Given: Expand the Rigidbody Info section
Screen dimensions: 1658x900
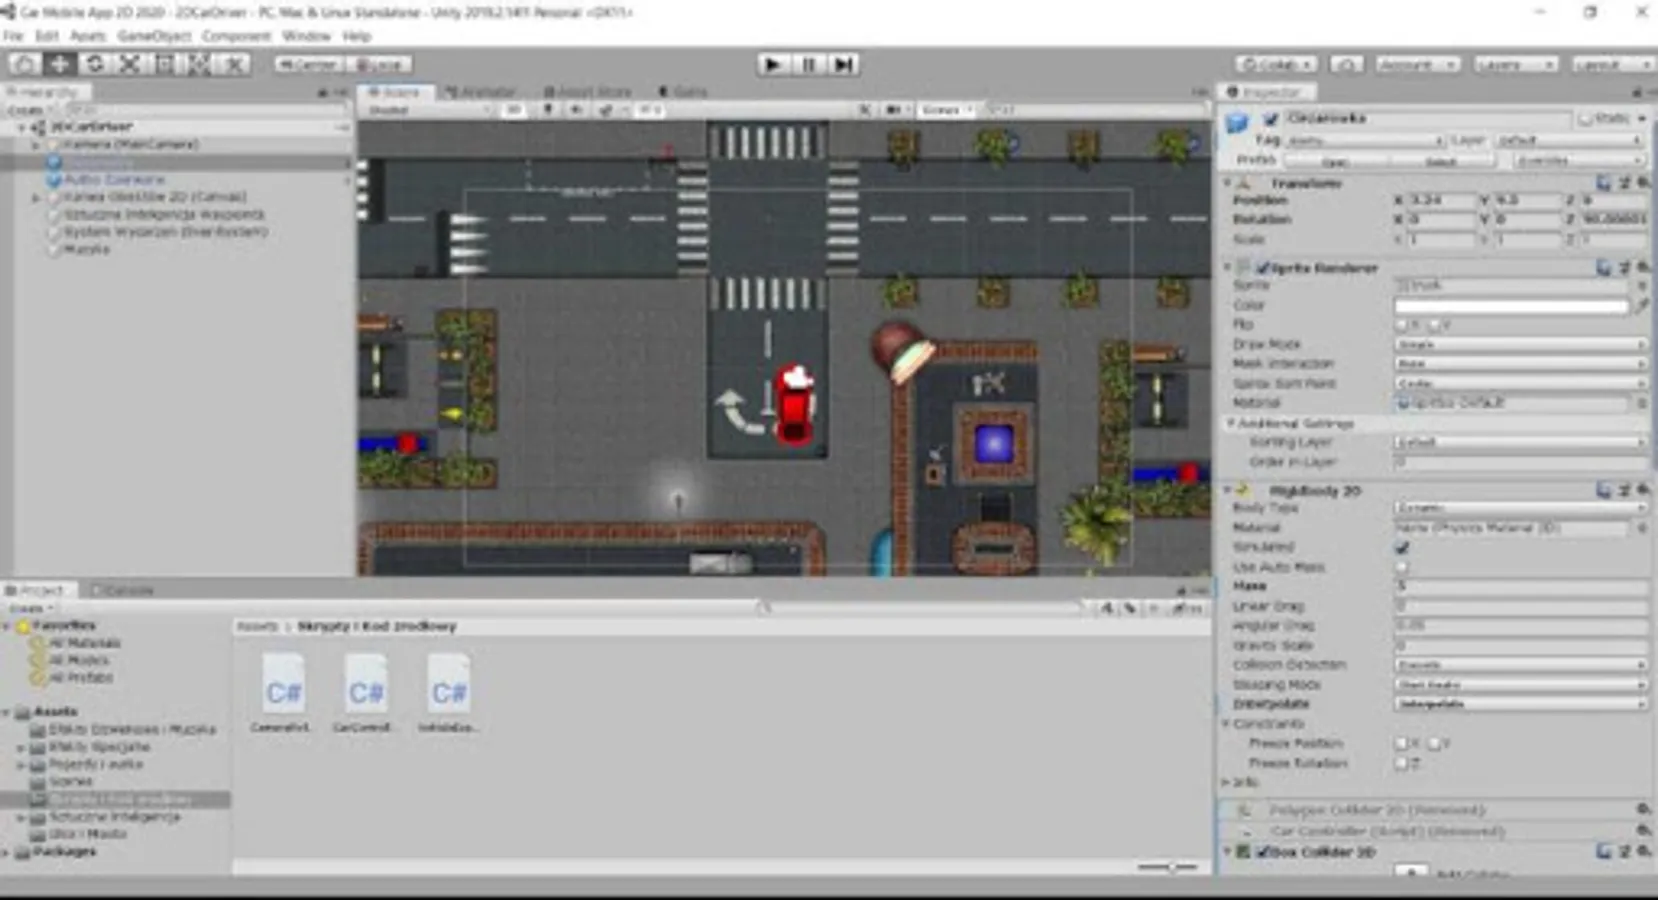Looking at the screenshot, I should 1225,782.
